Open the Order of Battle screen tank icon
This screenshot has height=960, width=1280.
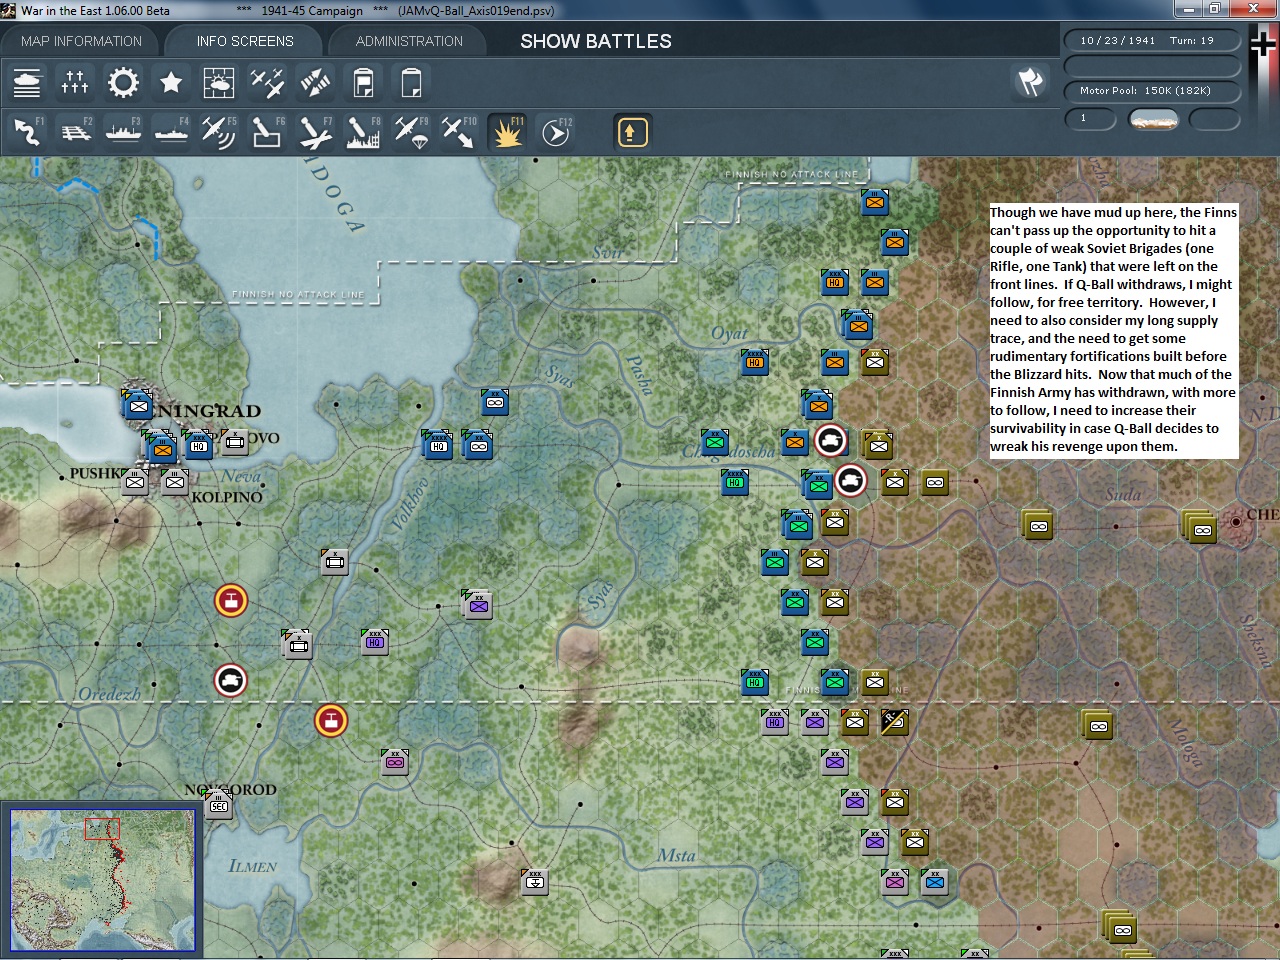coord(27,82)
